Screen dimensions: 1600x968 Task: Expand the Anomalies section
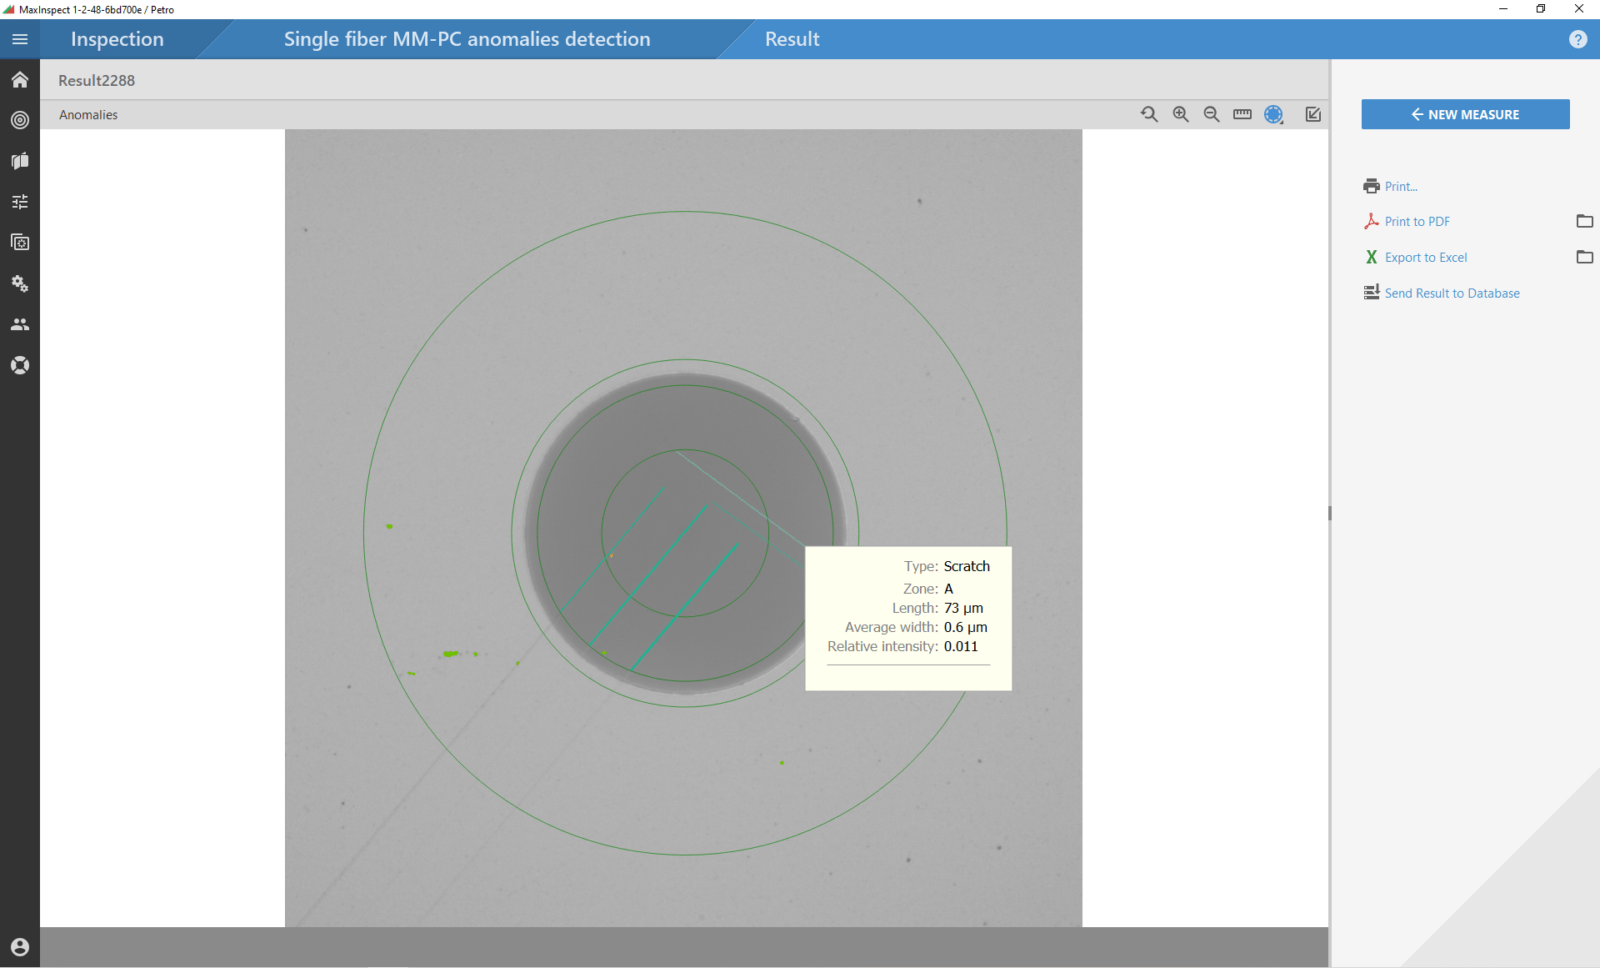tap(88, 114)
